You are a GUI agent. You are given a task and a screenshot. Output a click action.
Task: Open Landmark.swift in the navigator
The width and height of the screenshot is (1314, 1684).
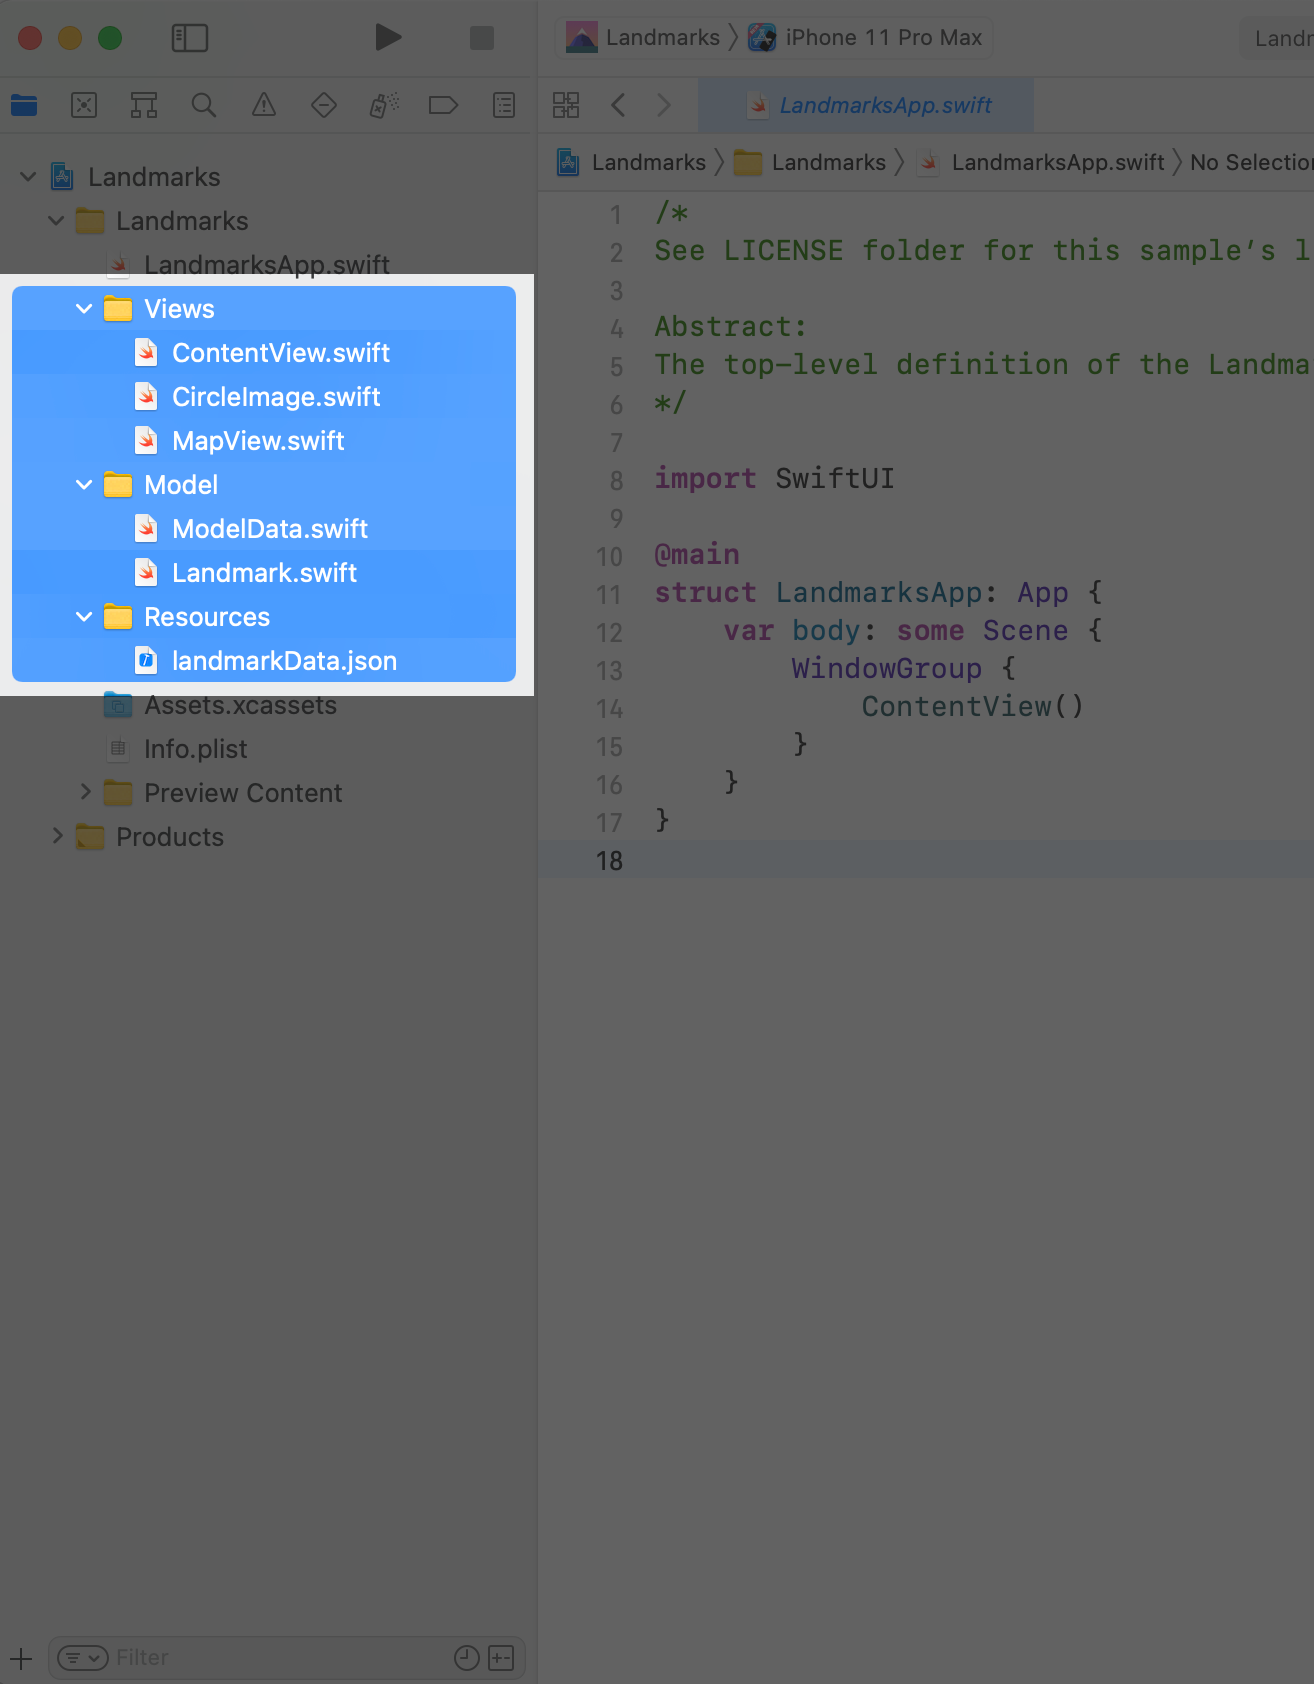pos(264,573)
